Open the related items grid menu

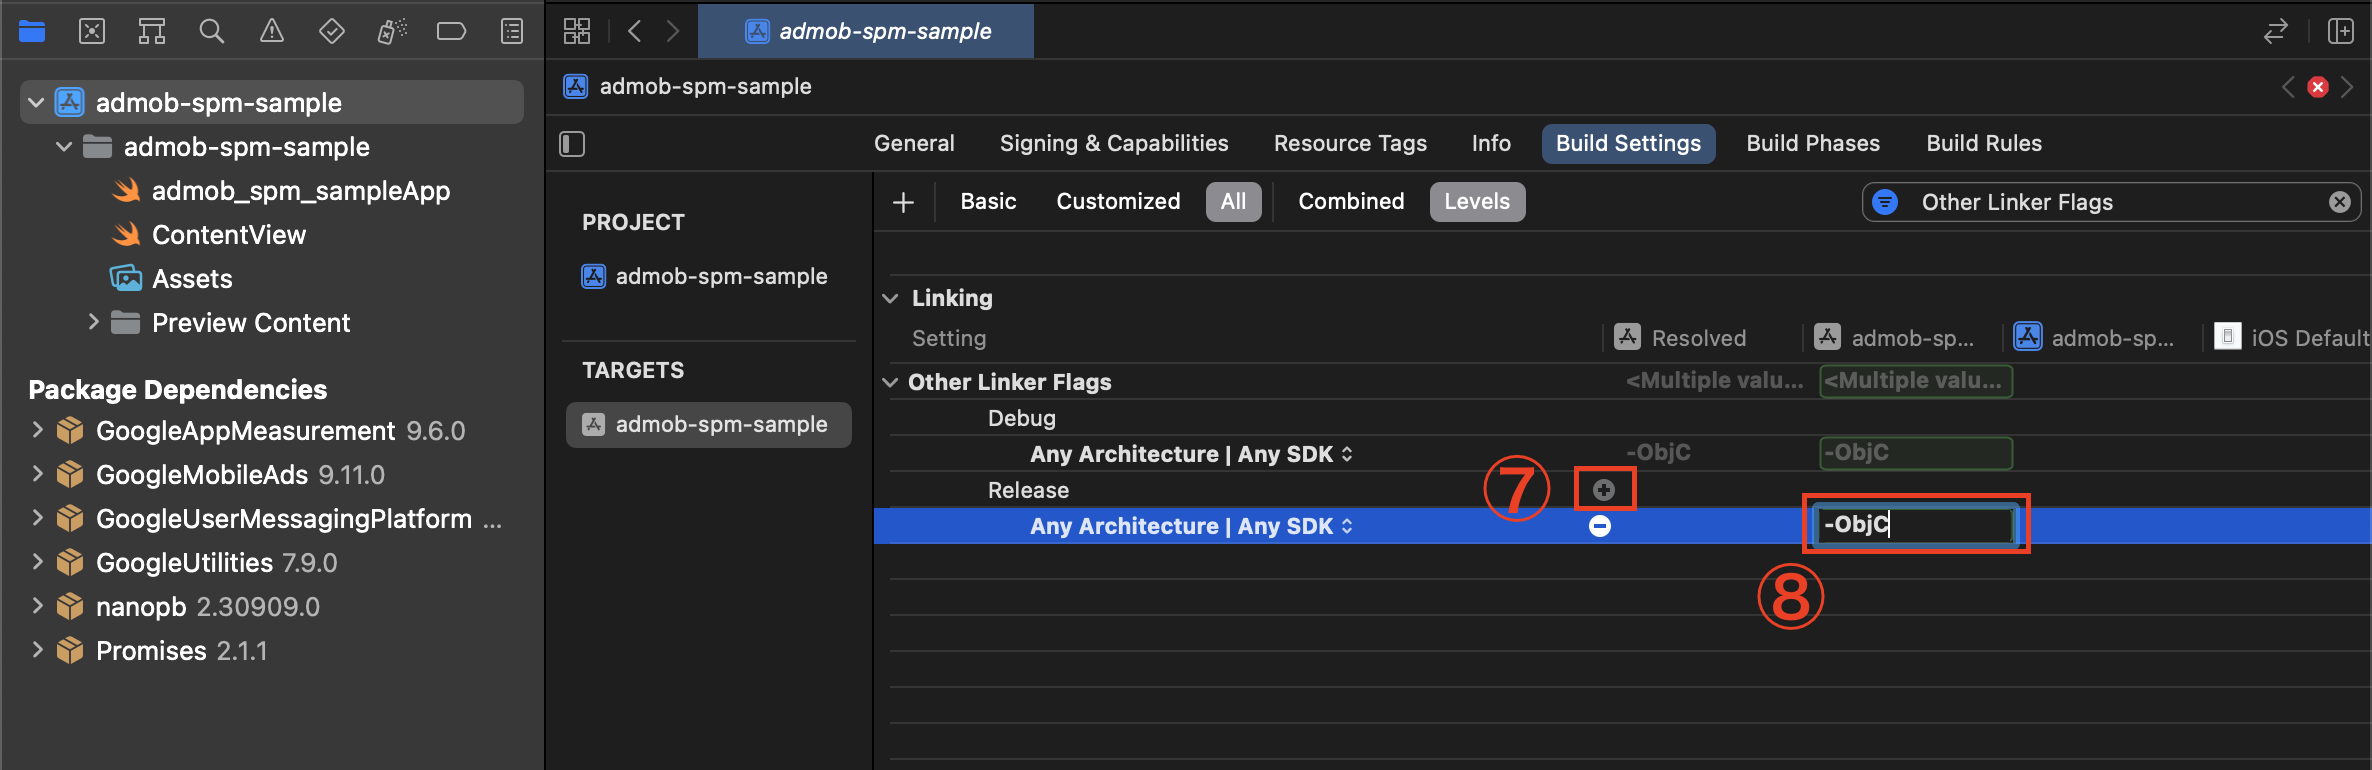click(577, 31)
